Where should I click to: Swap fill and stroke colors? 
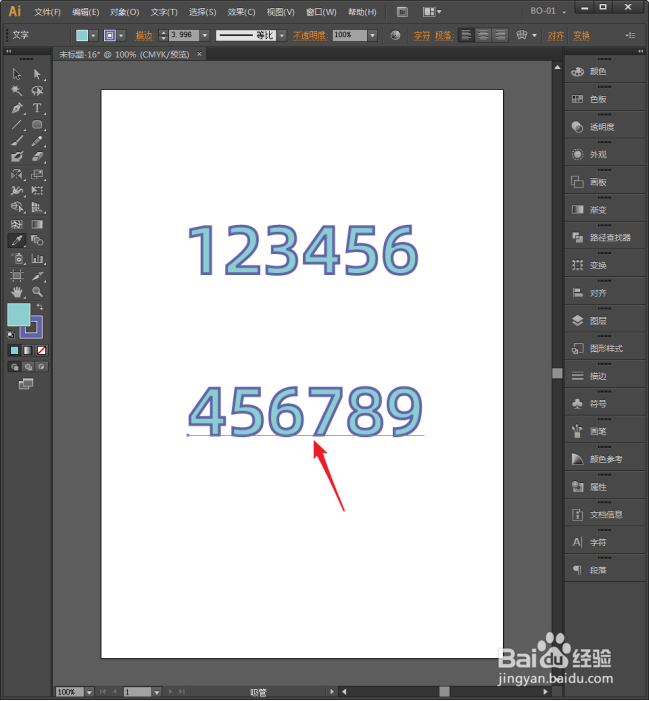40,307
